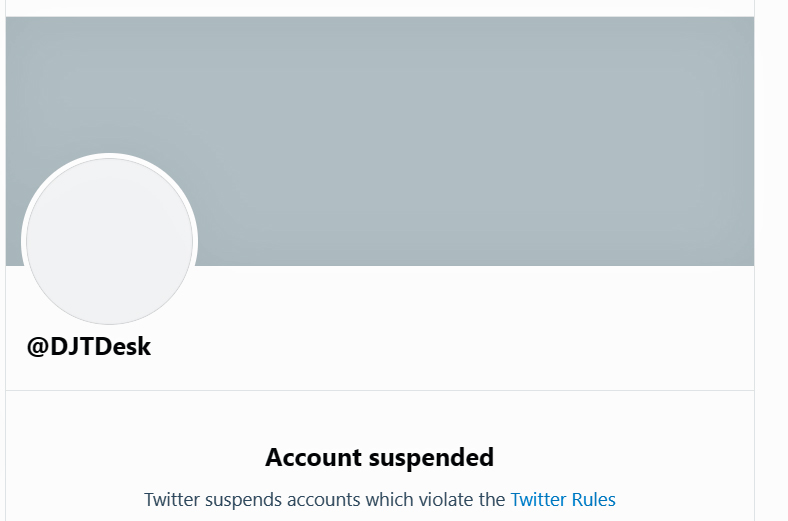This screenshot has width=788, height=521.
Task: Click the empty area right of @DJTDesk
Action: coord(450,347)
